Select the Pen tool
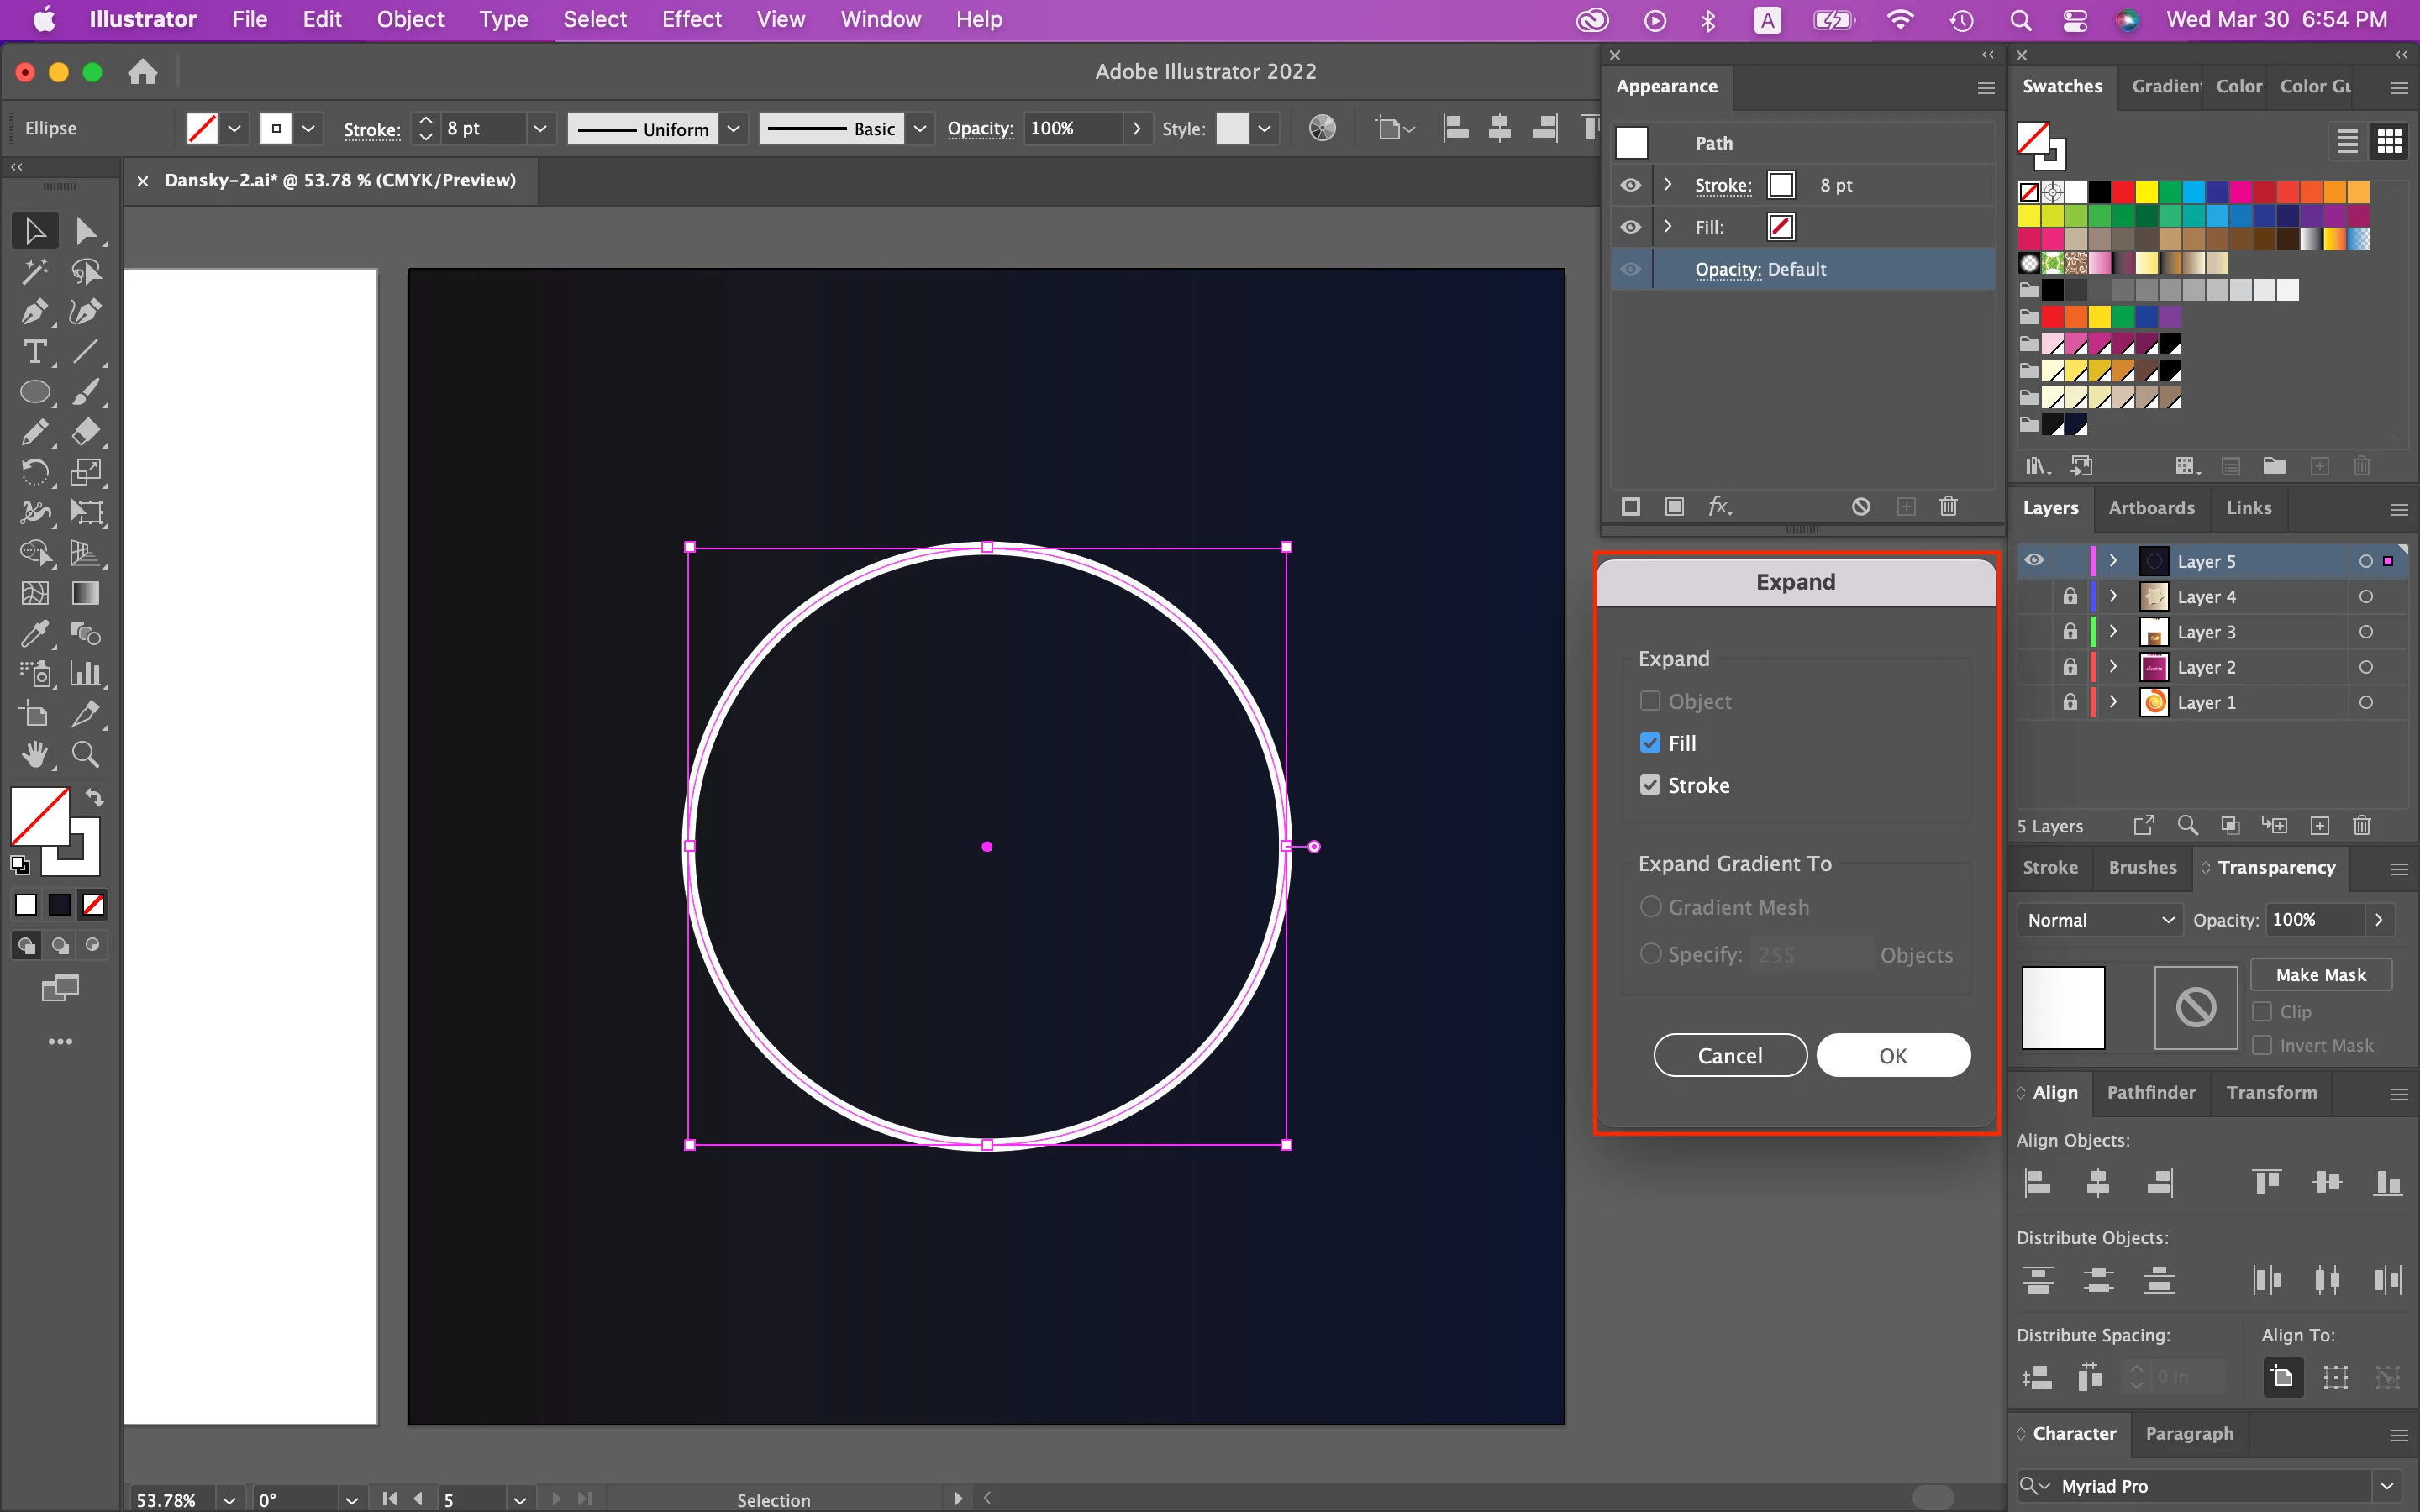Image resolution: width=2420 pixels, height=1512 pixels. pos(34,312)
